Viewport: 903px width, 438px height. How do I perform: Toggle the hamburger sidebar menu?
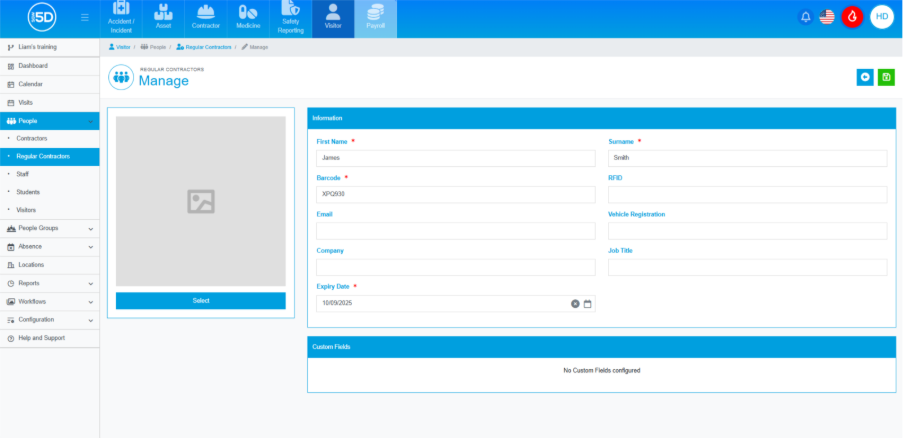(84, 17)
